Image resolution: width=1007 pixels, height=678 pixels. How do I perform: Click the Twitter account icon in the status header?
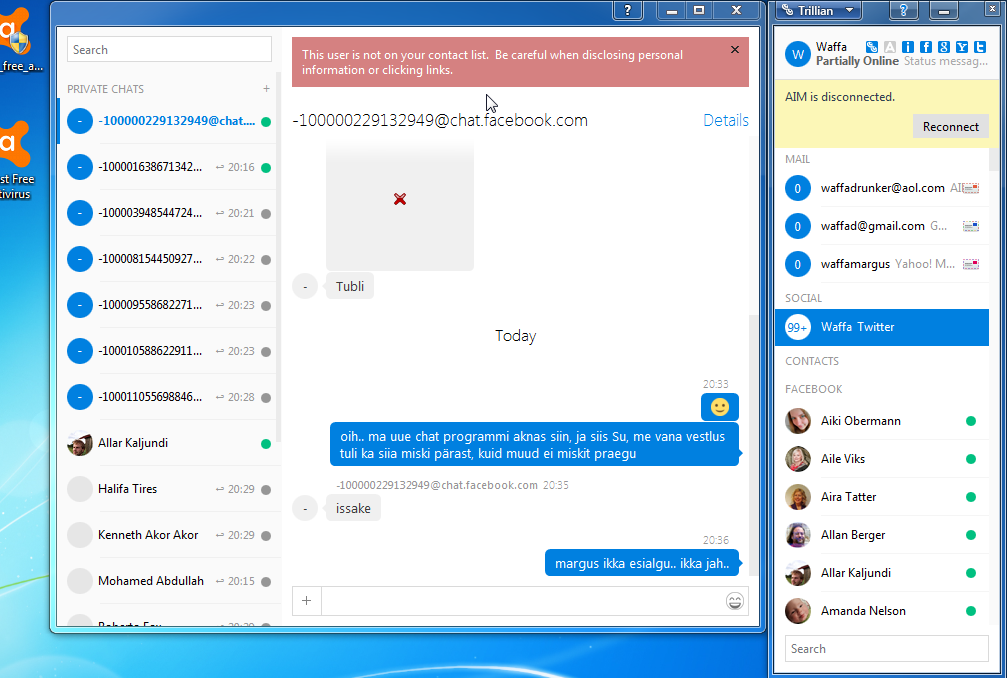coord(979,47)
